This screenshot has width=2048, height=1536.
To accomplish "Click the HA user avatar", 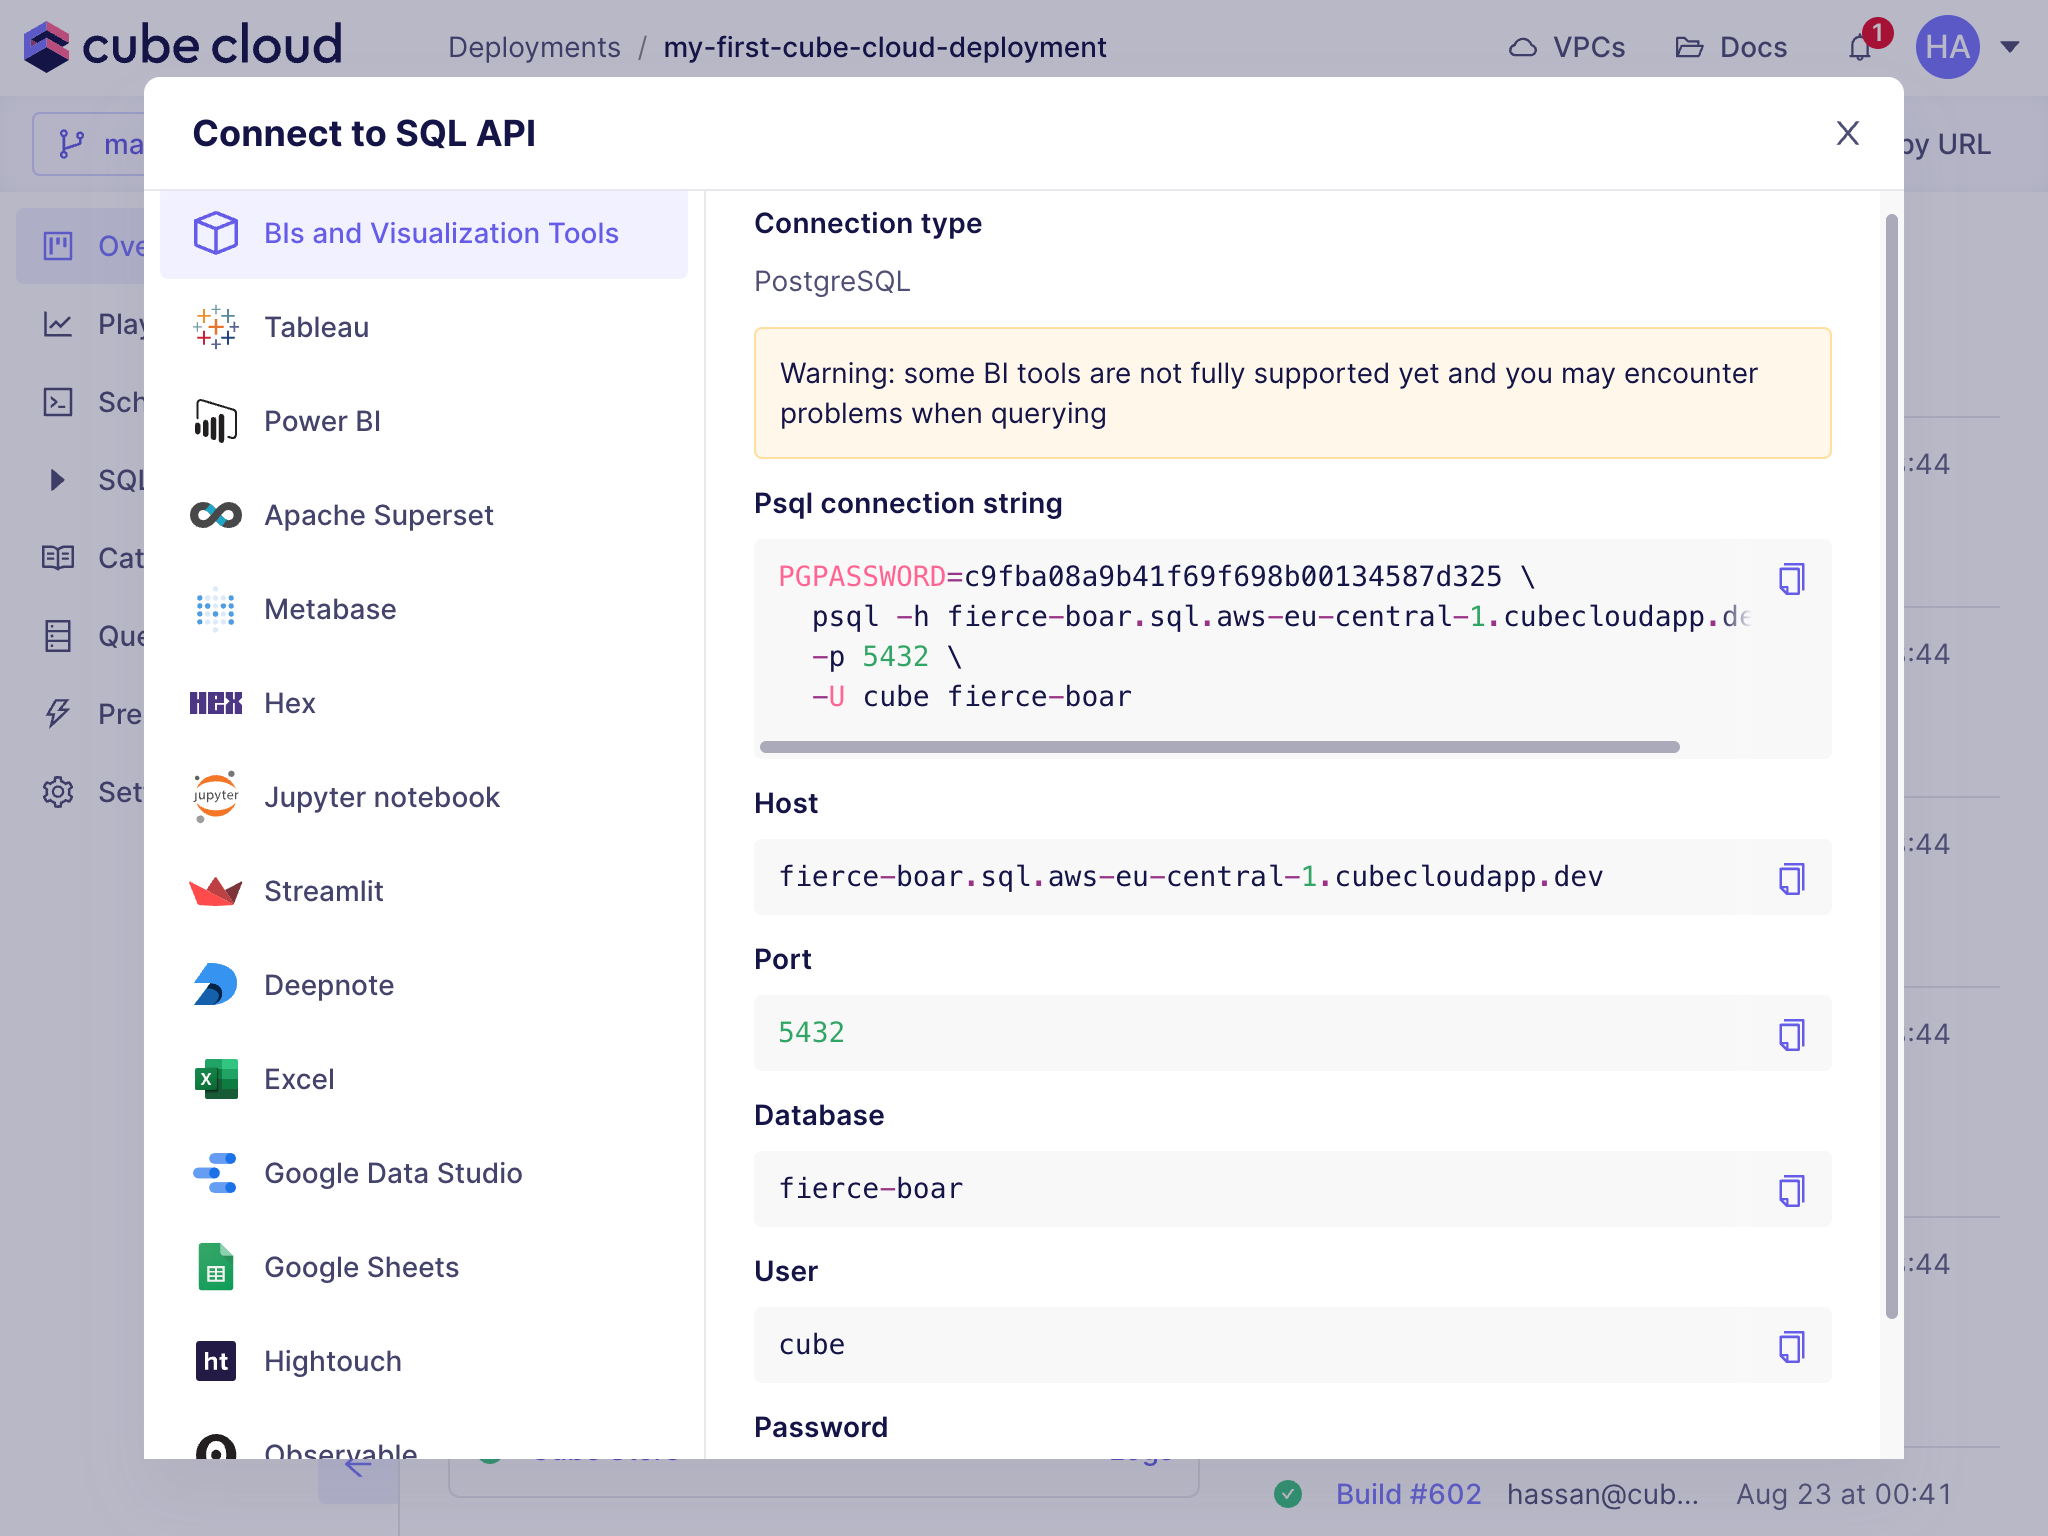I will point(1947,47).
